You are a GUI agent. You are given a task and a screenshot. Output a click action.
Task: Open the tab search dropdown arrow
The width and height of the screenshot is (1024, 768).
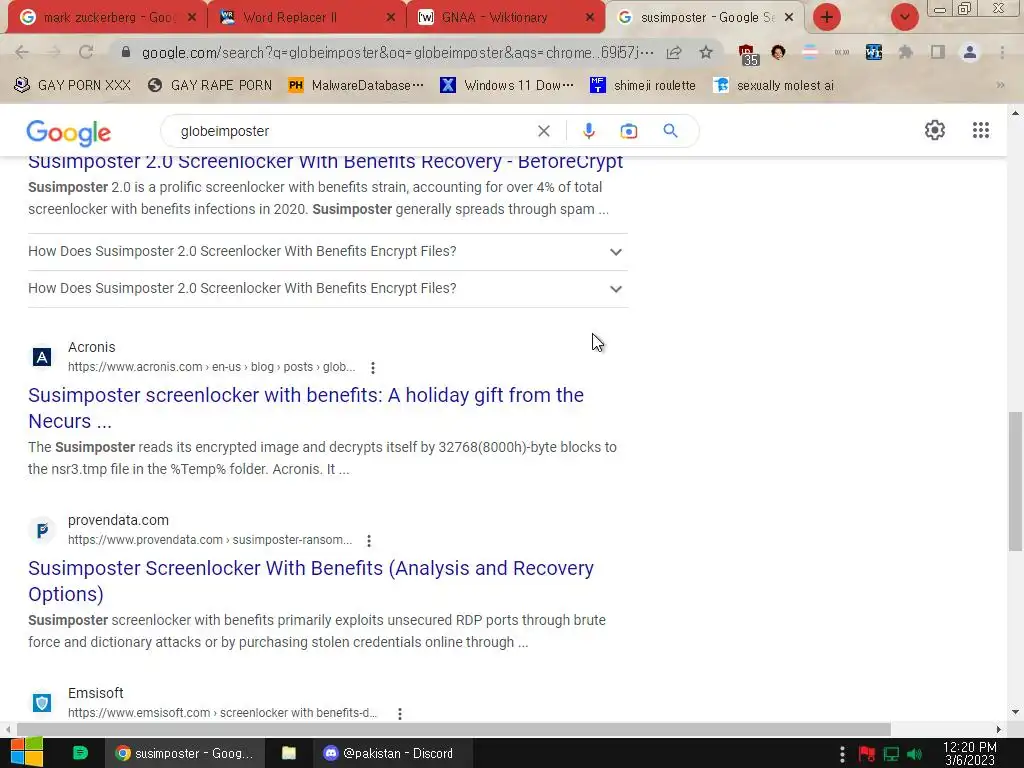pyautogui.click(x=904, y=17)
